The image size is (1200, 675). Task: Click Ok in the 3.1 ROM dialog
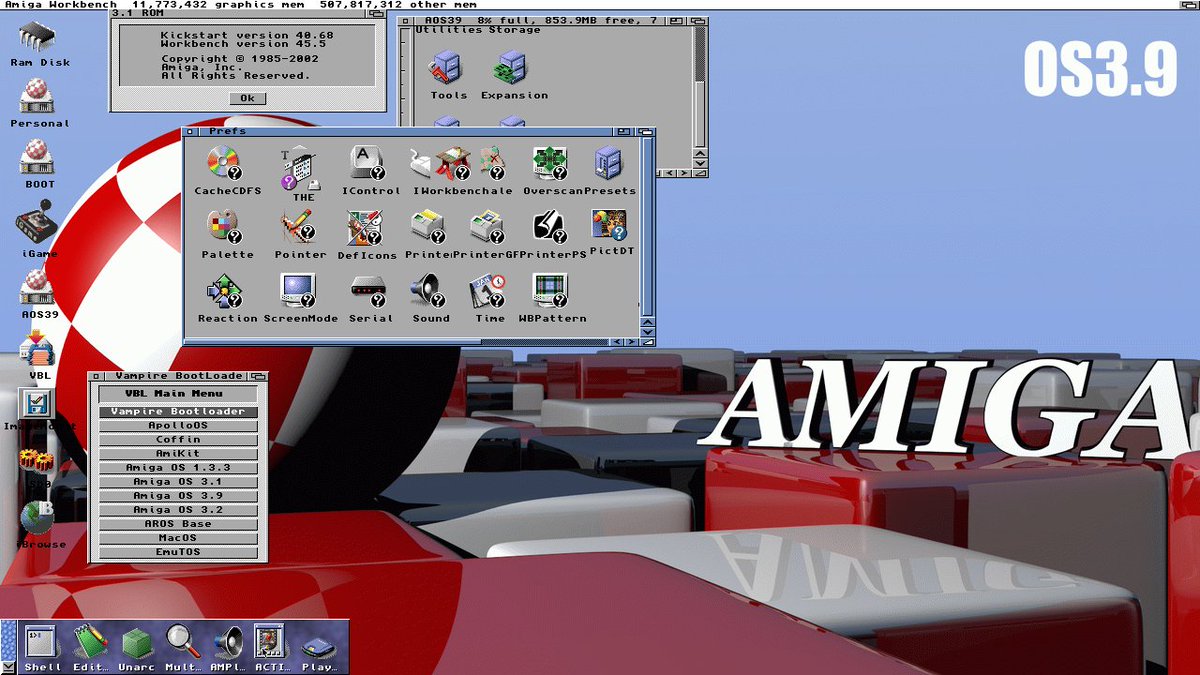[x=247, y=98]
